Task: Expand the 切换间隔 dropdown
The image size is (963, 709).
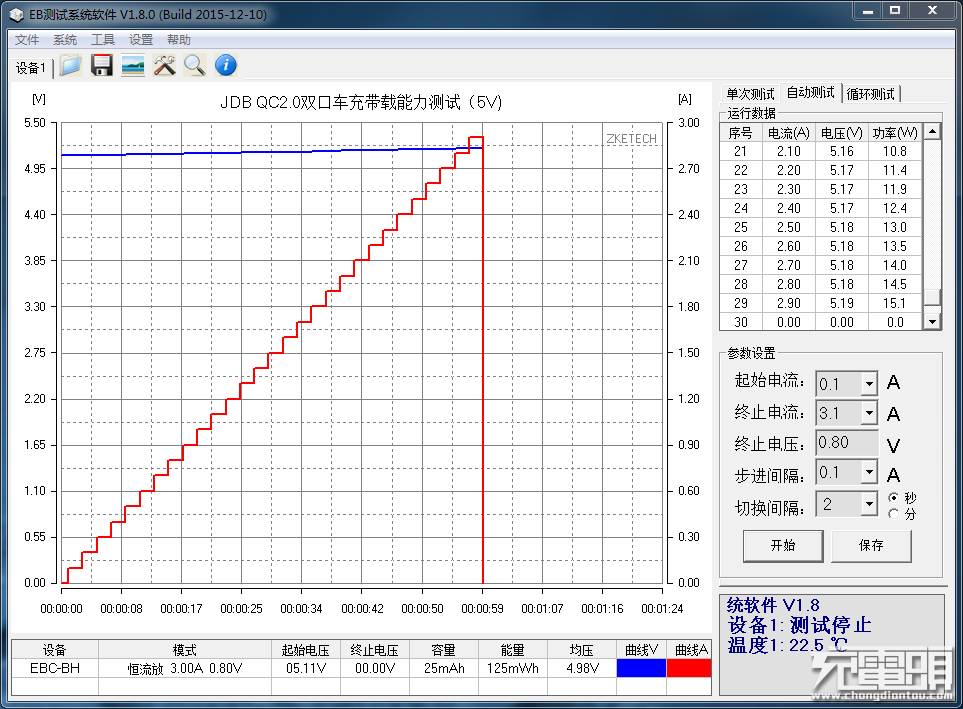Action: point(869,504)
